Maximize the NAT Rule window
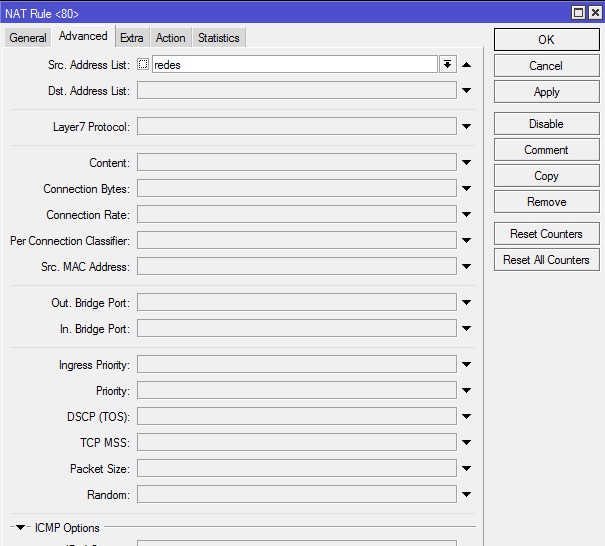The height and width of the screenshot is (546, 605). click(578, 13)
